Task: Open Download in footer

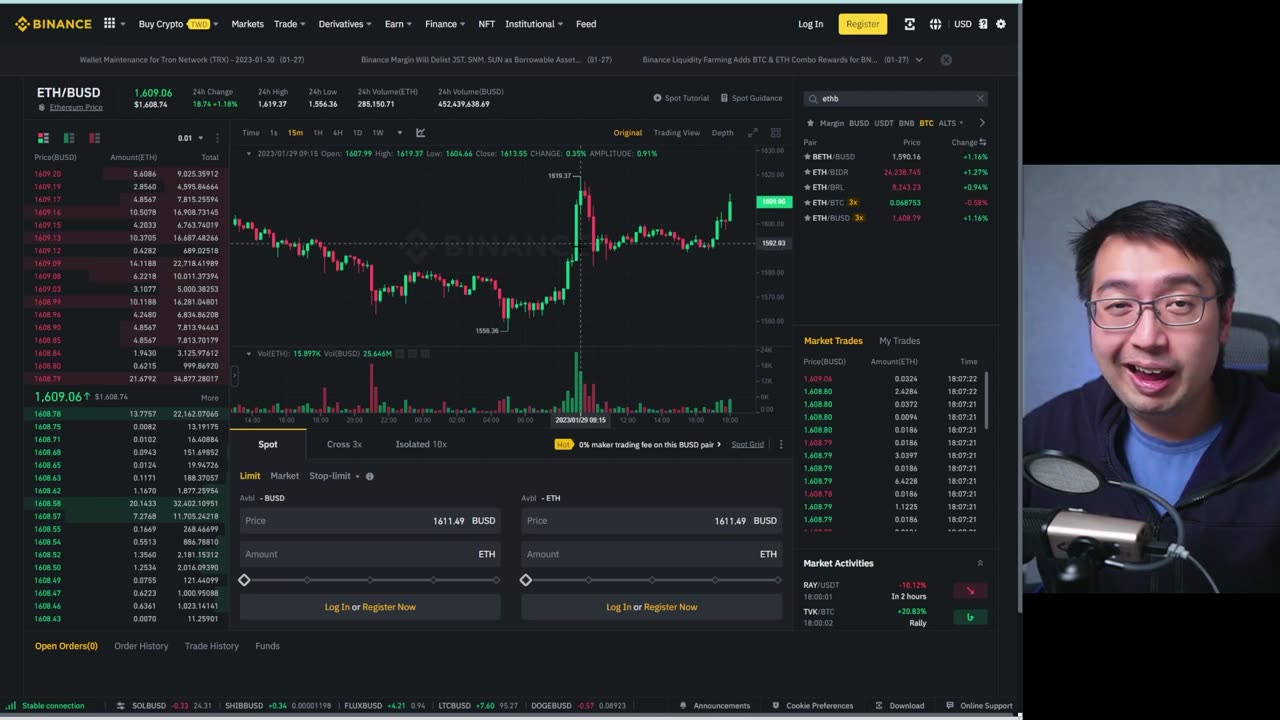Action: [x=900, y=706]
